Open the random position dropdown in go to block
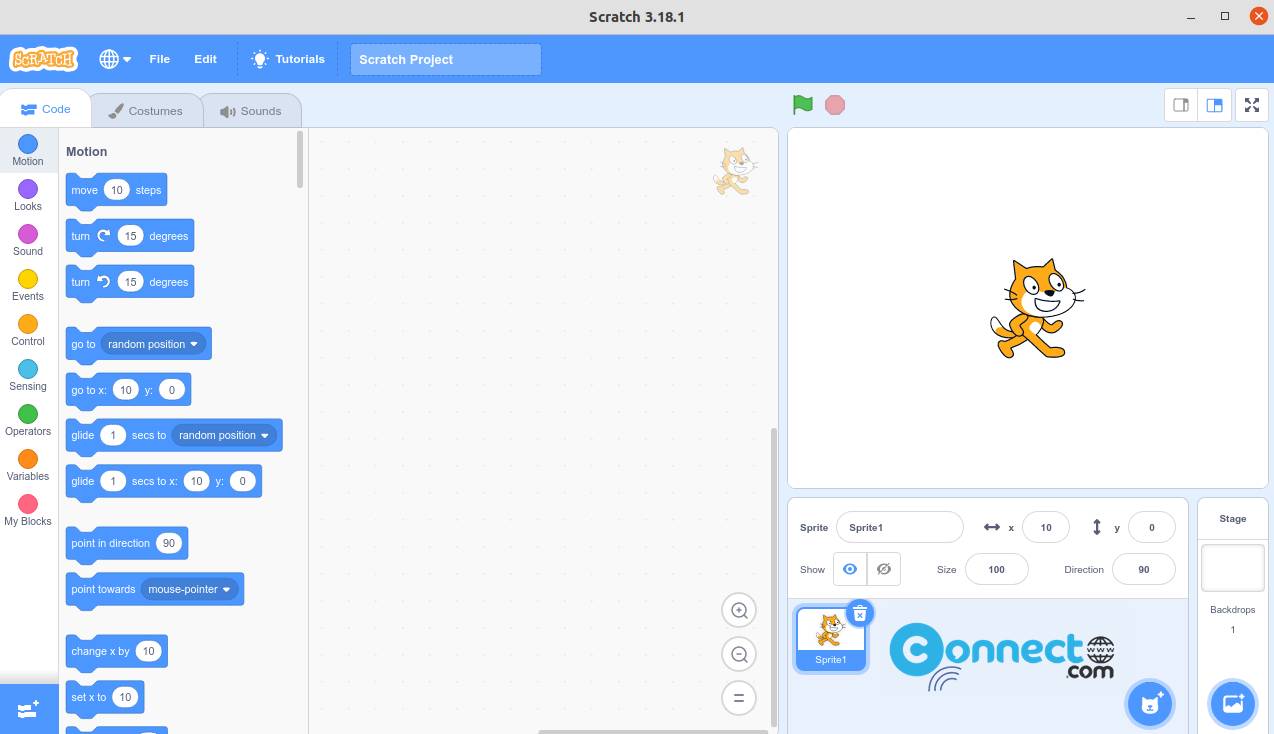This screenshot has width=1274, height=734. pos(196,343)
